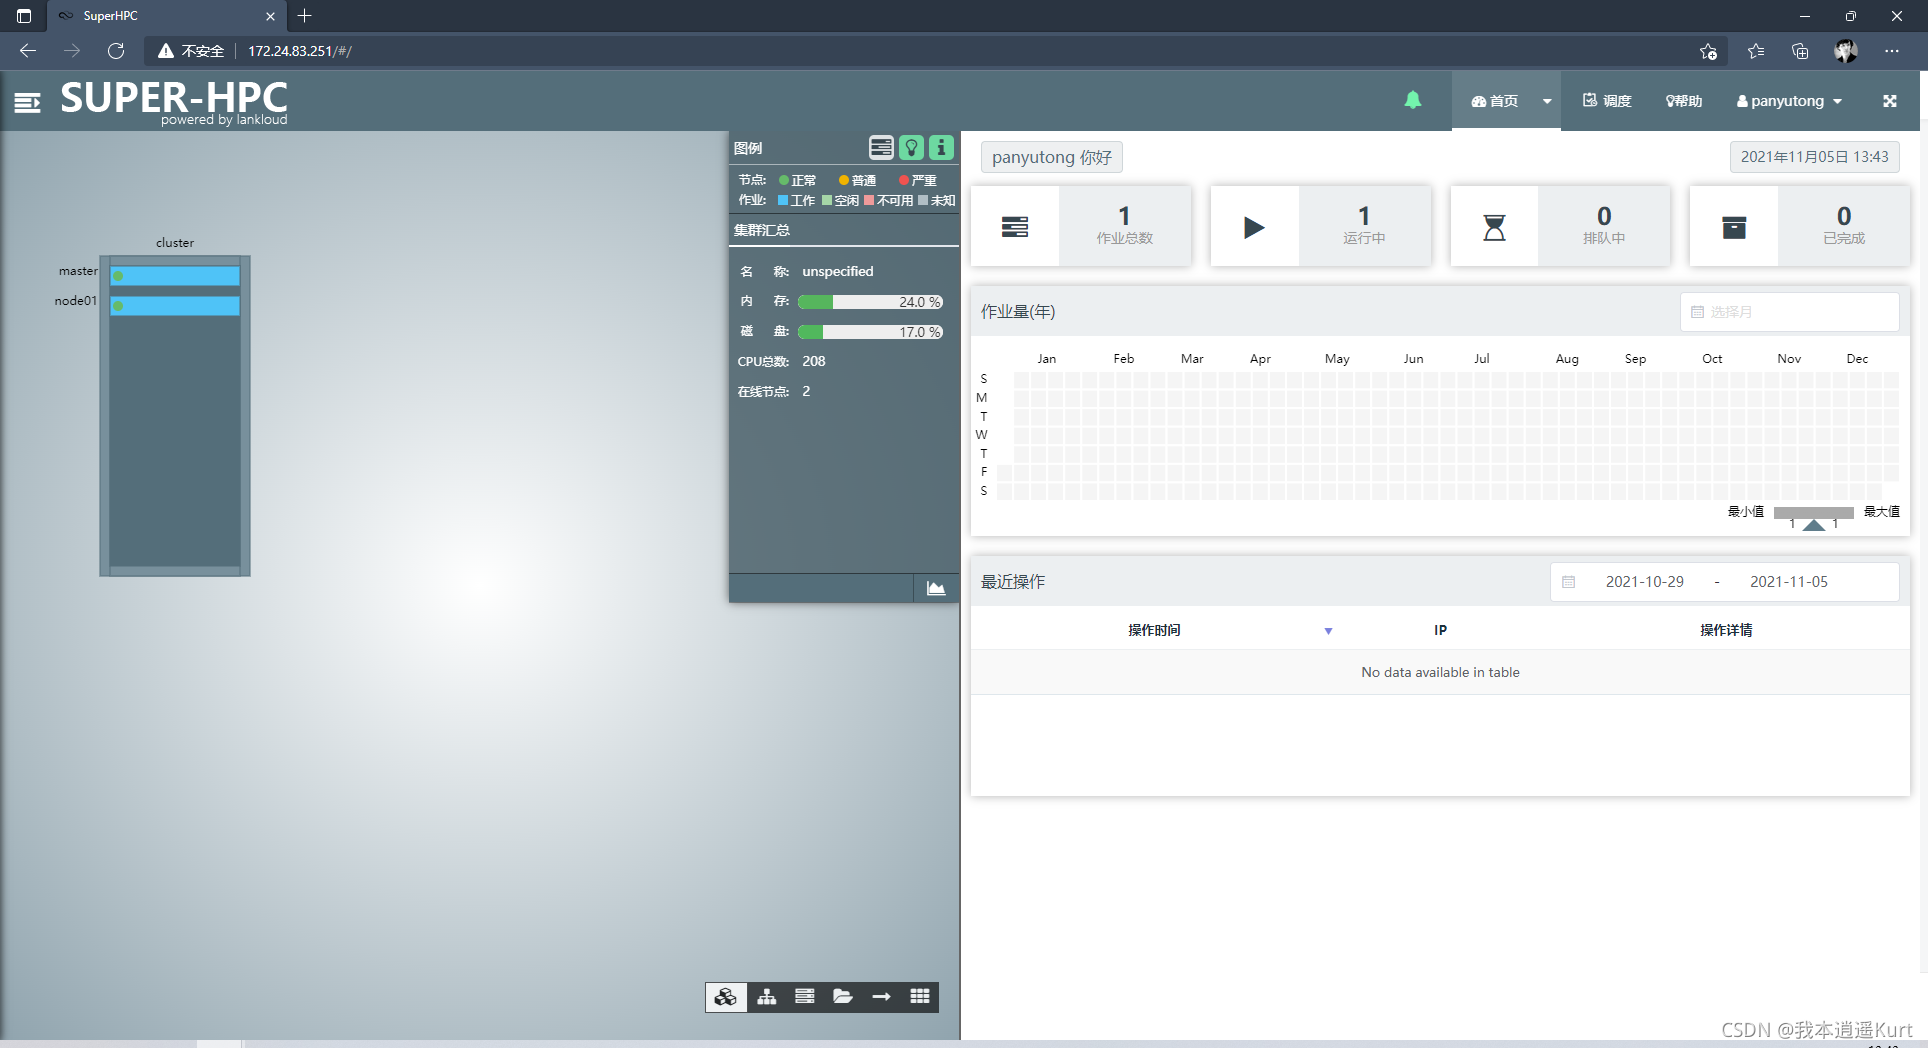This screenshot has width=1928, height=1048.
Task: Click 'No data available in table' row
Action: point(1440,672)
